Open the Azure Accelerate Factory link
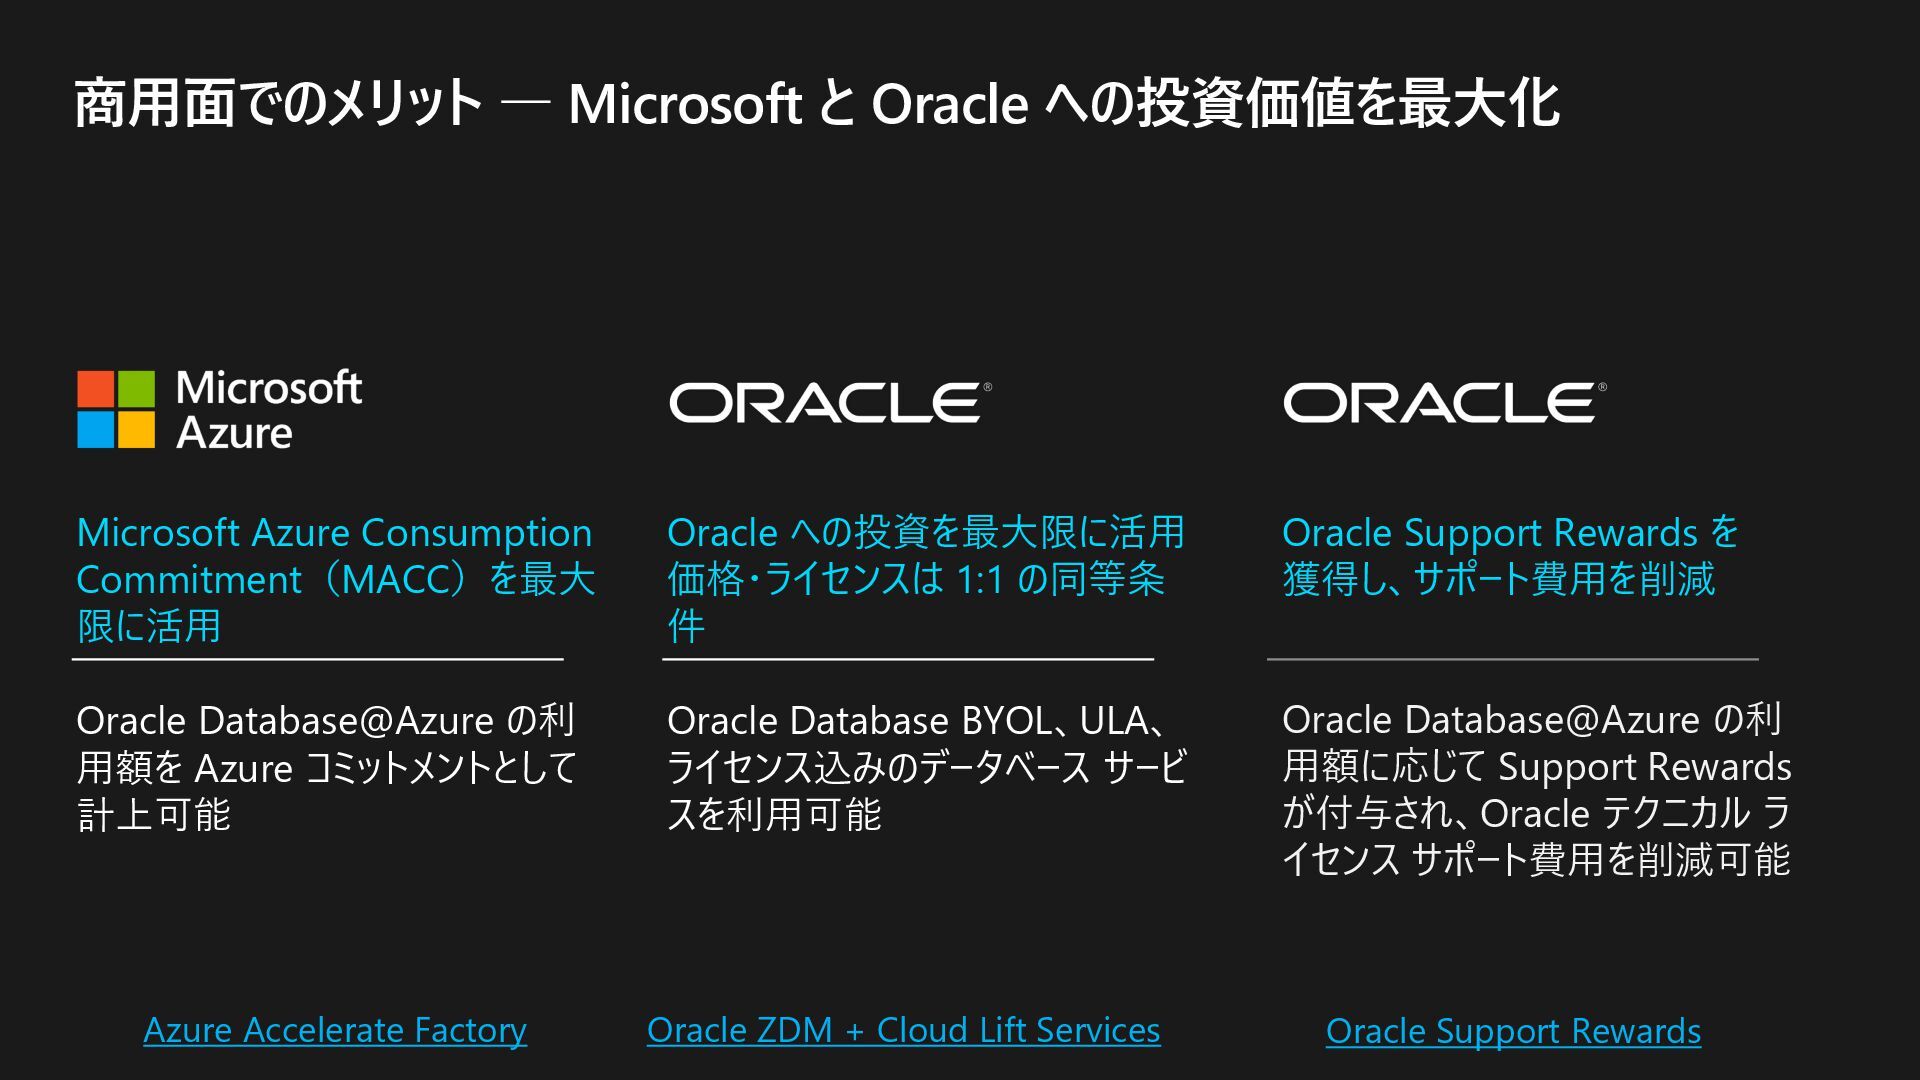Image resolution: width=1920 pixels, height=1080 pixels. point(335,1030)
